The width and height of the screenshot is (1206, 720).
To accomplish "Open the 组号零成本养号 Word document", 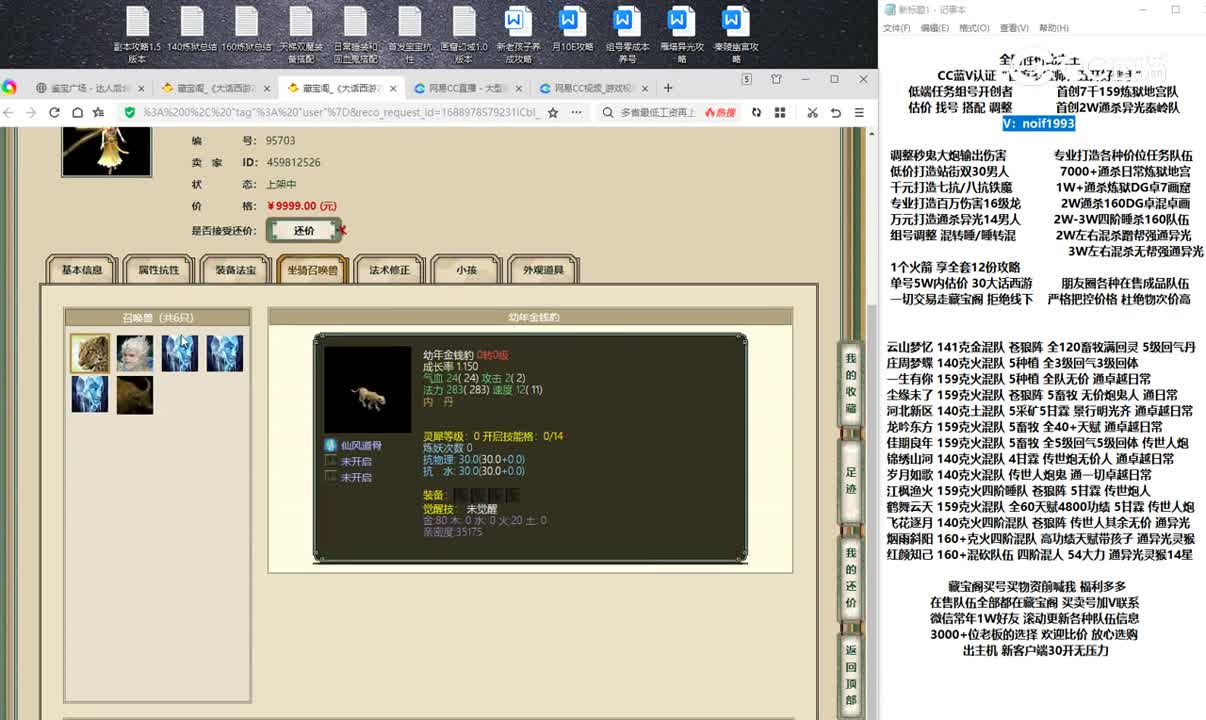I will pyautogui.click(x=626, y=34).
